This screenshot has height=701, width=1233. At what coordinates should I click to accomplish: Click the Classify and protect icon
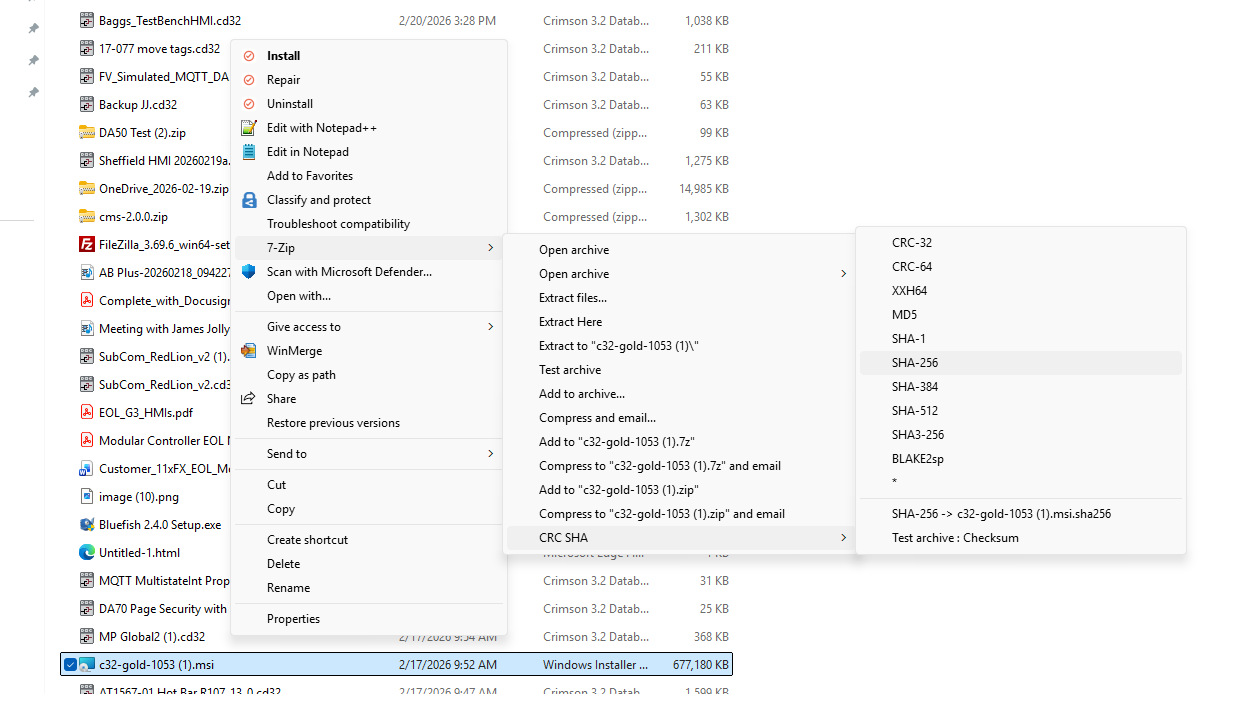pos(249,200)
